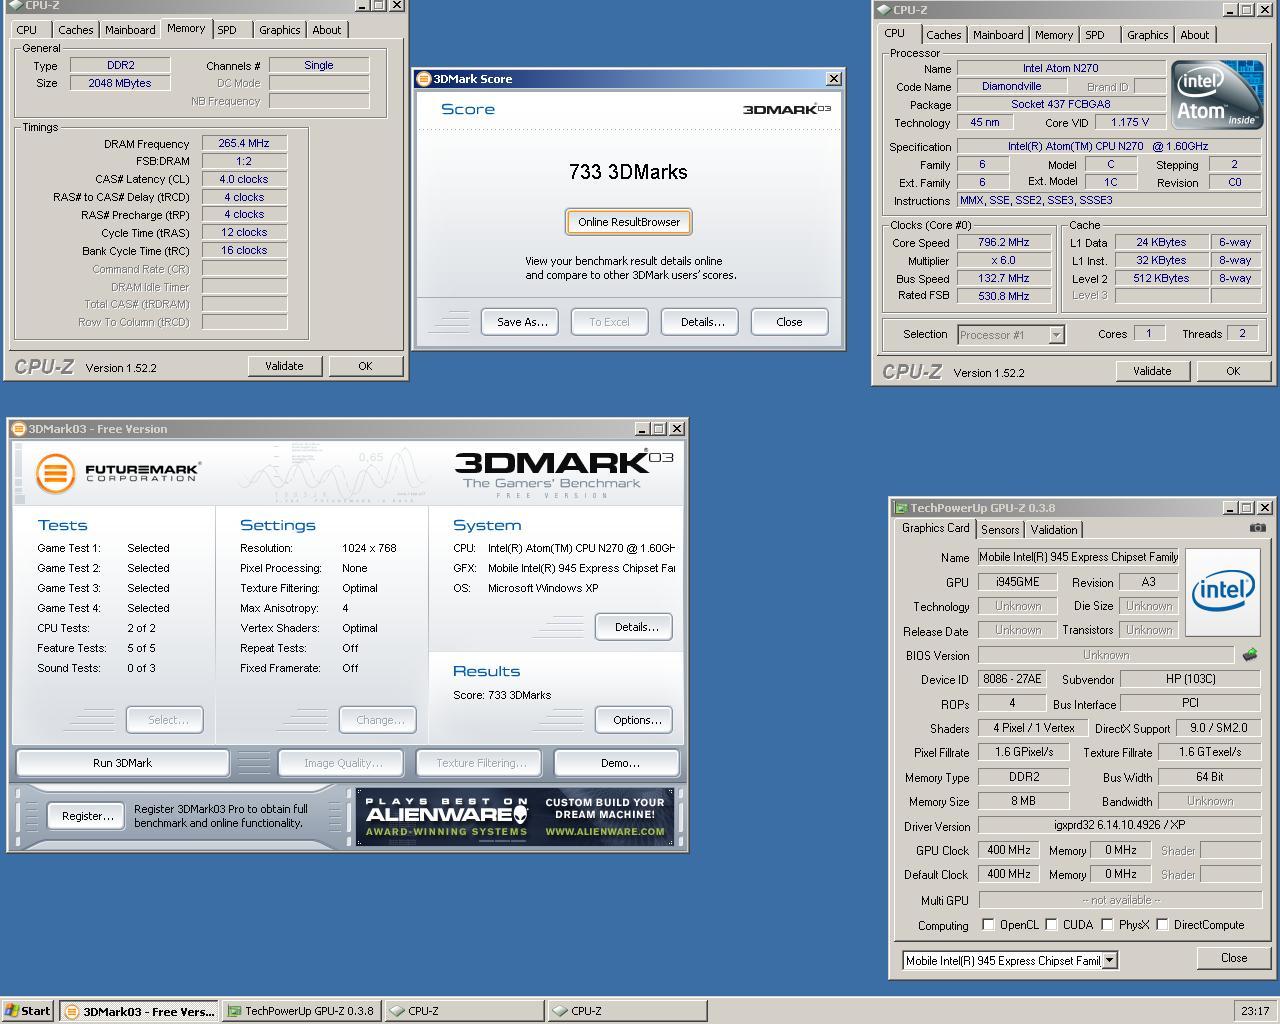Click the Alienware banner advertisement
The width and height of the screenshot is (1280, 1024).
[x=515, y=817]
